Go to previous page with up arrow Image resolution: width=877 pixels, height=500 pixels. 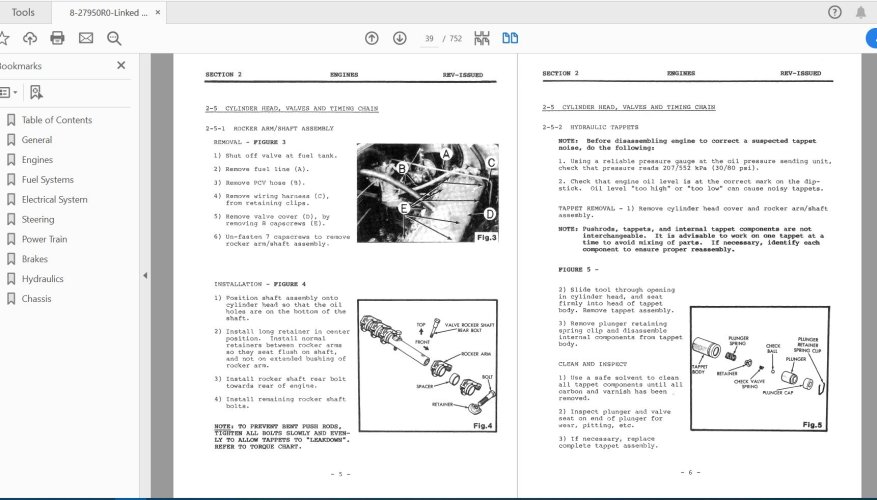tap(371, 38)
